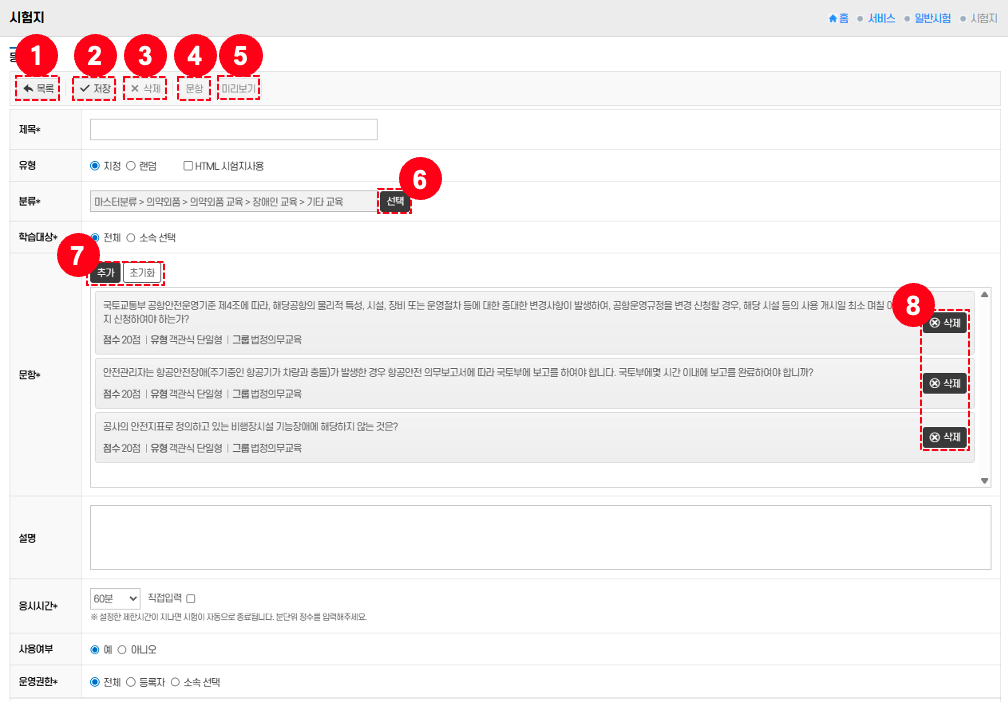Viewport: 1008px width, 702px height.
Task: Click the 선택 category select button
Action: (x=395, y=201)
